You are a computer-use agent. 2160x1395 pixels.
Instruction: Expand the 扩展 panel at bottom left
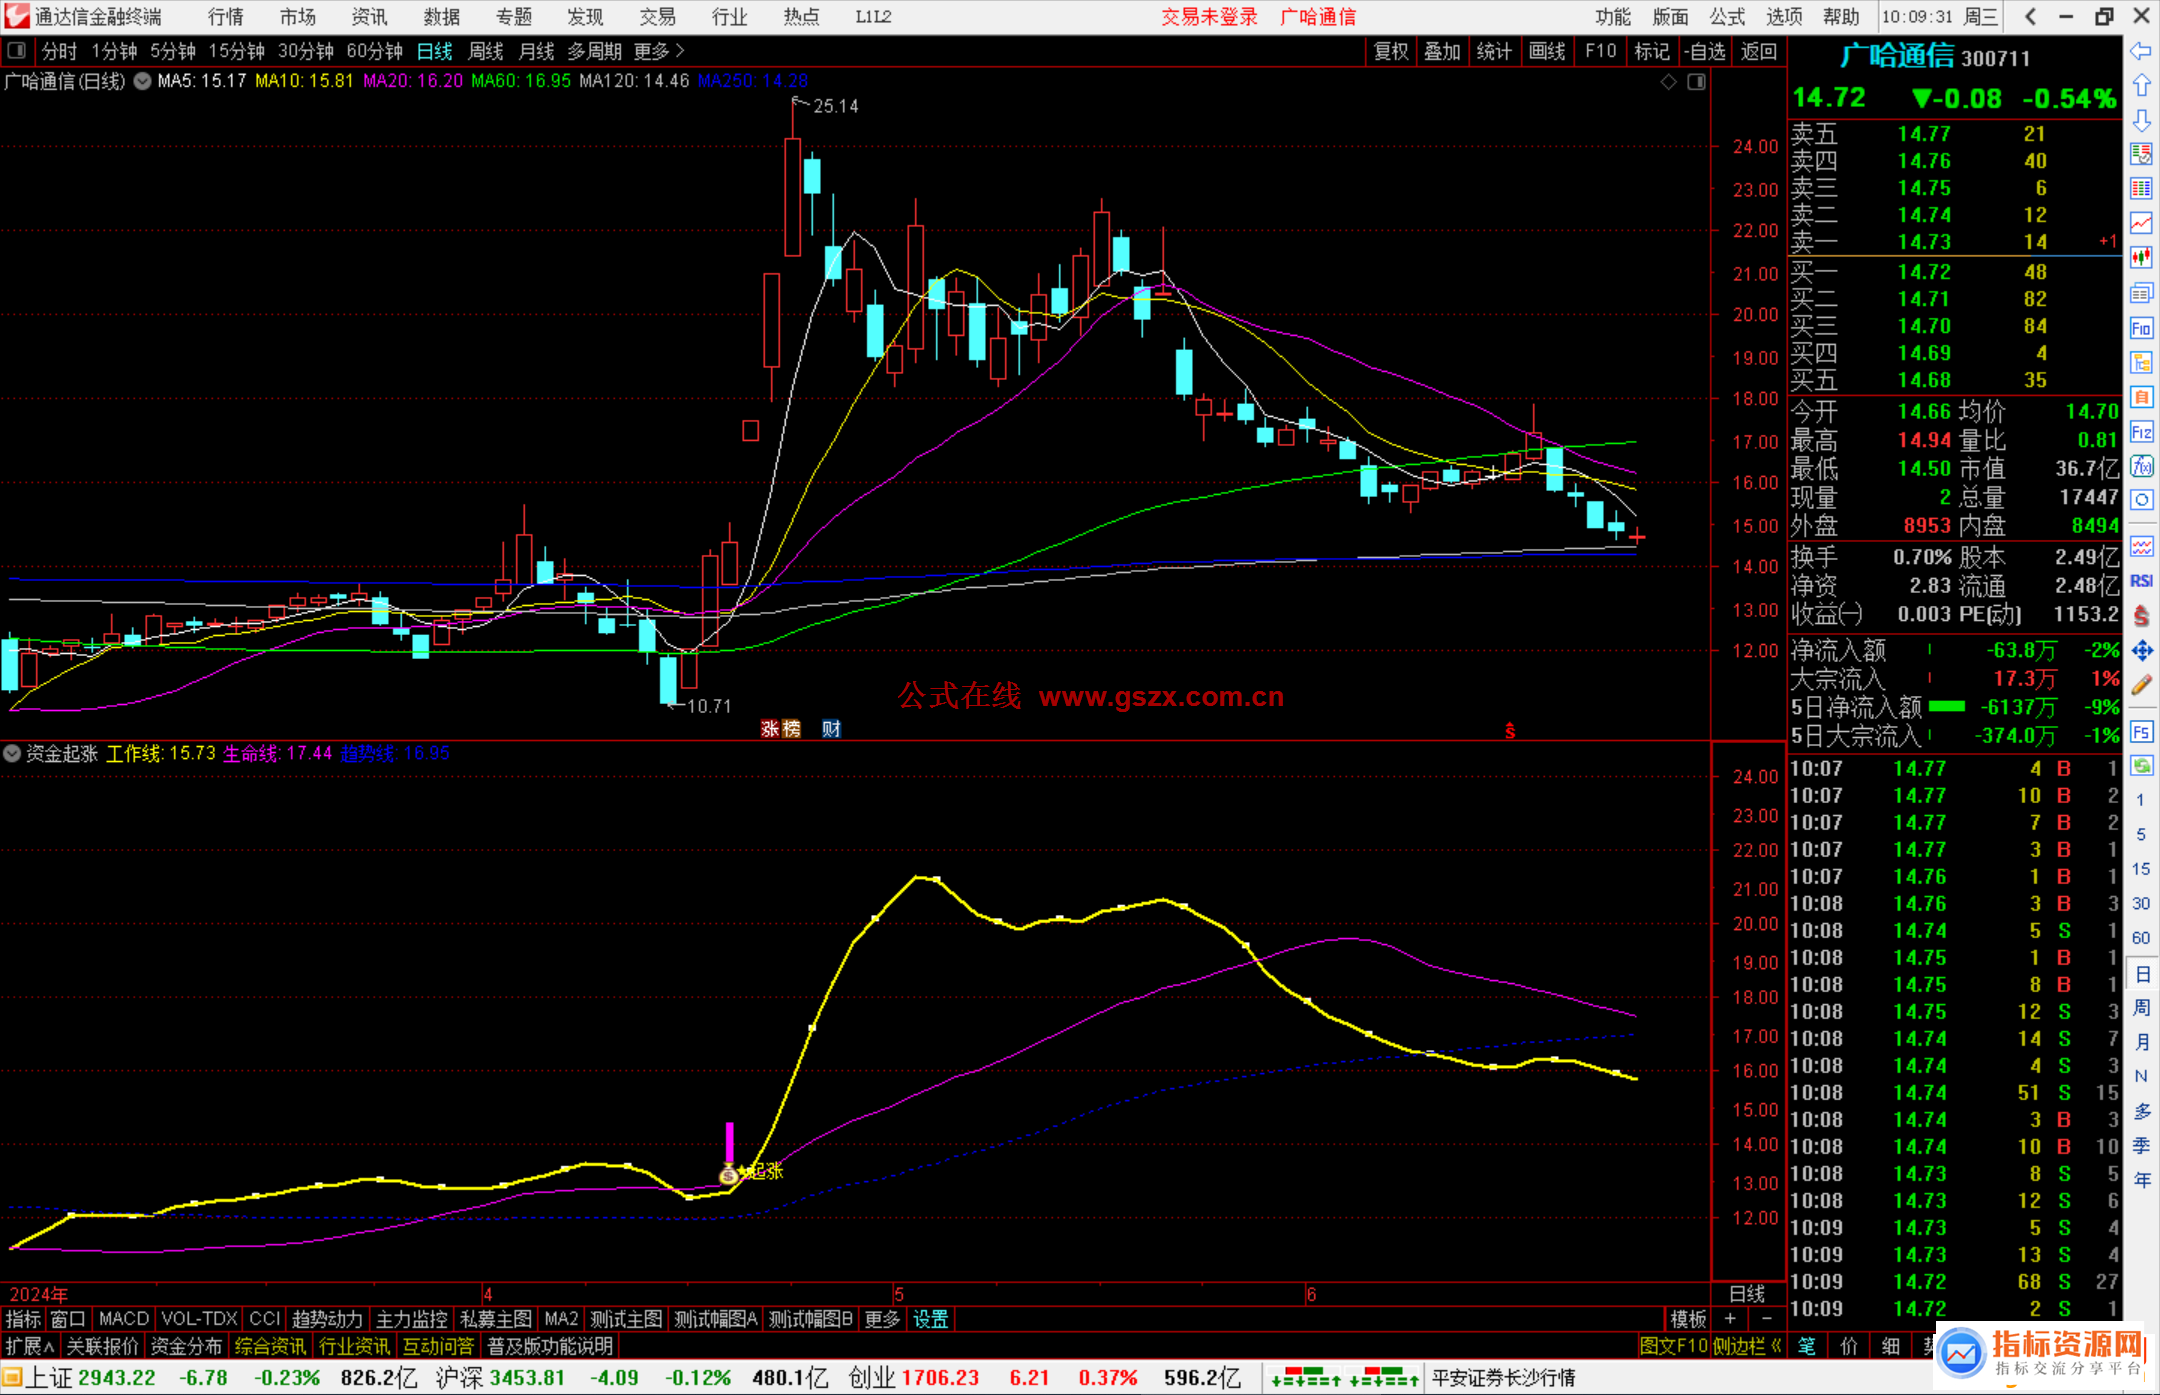click(x=30, y=1346)
